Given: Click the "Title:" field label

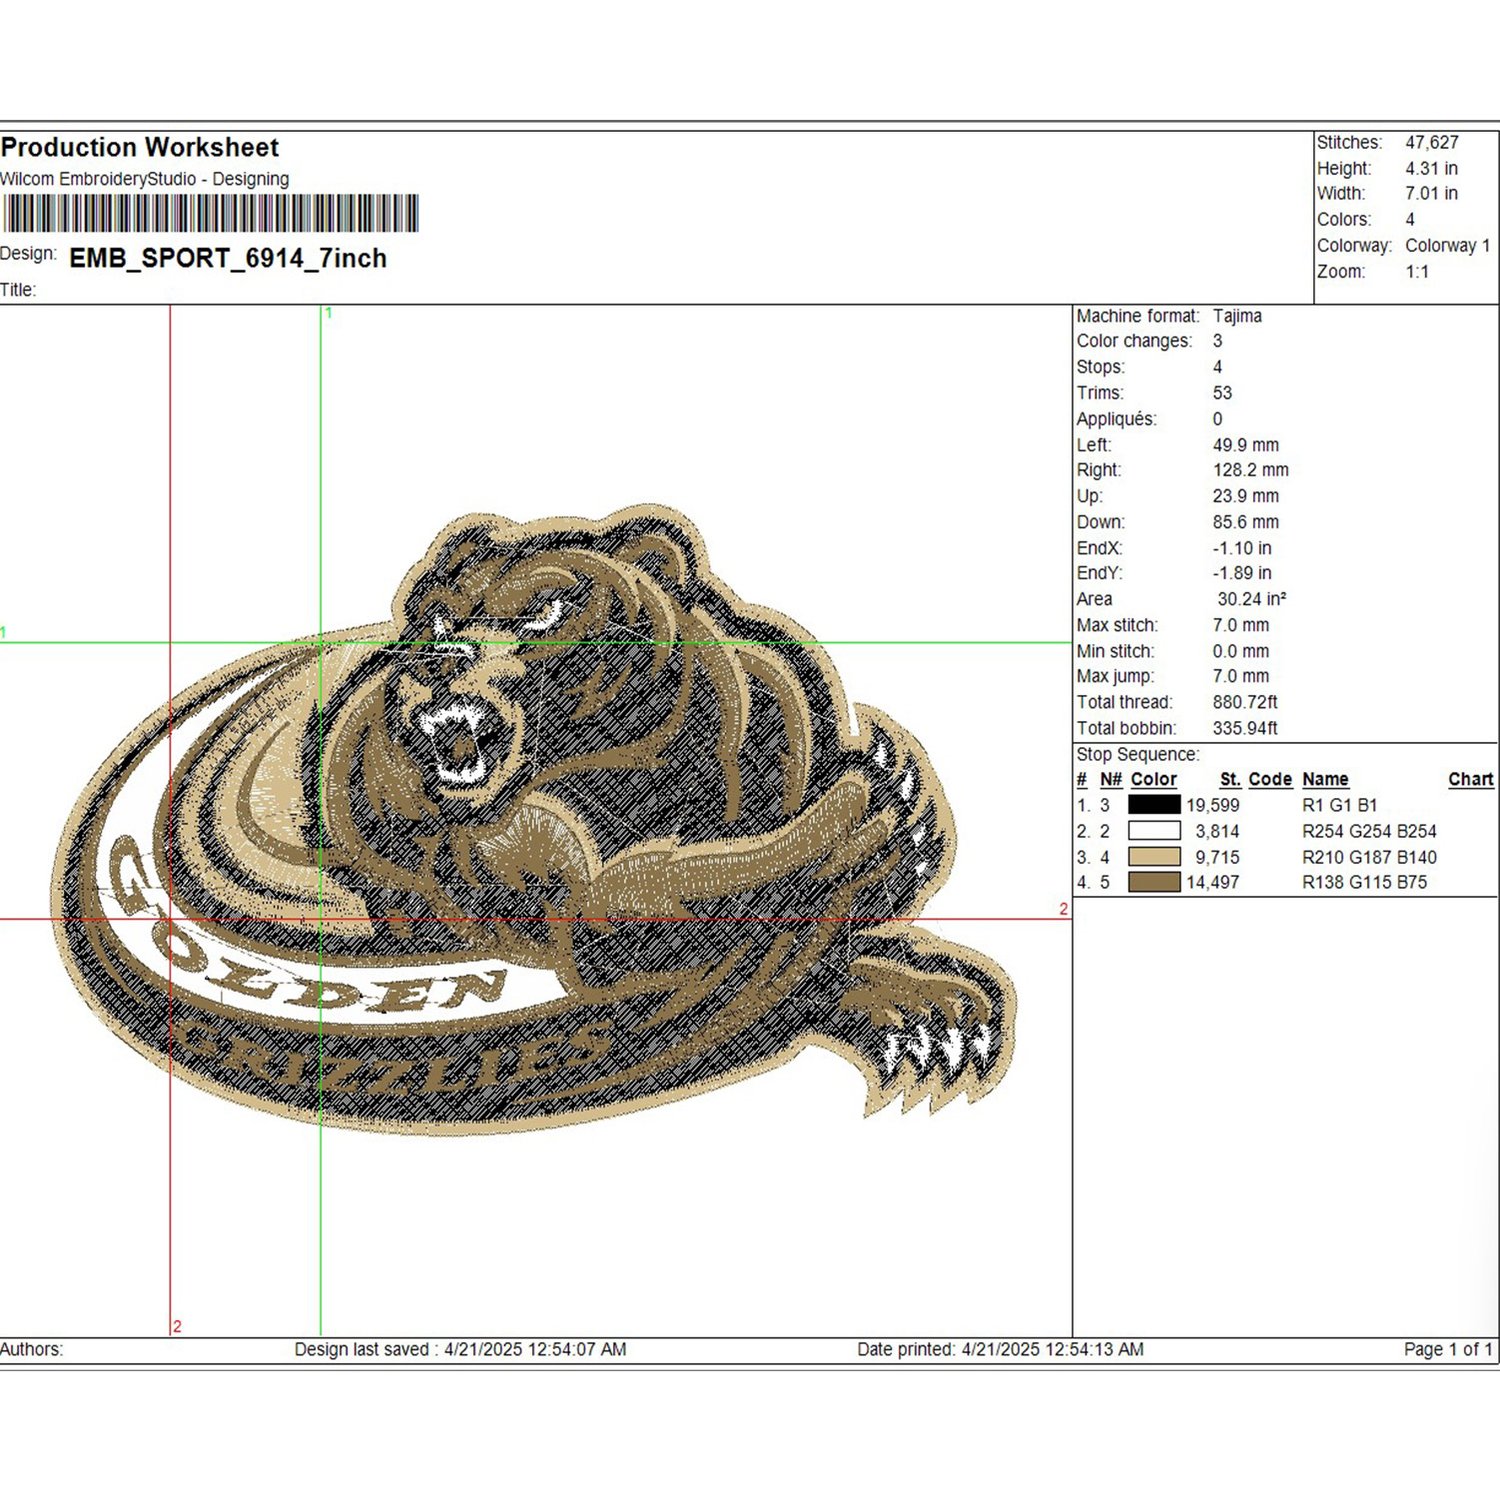Looking at the screenshot, I should [18, 290].
